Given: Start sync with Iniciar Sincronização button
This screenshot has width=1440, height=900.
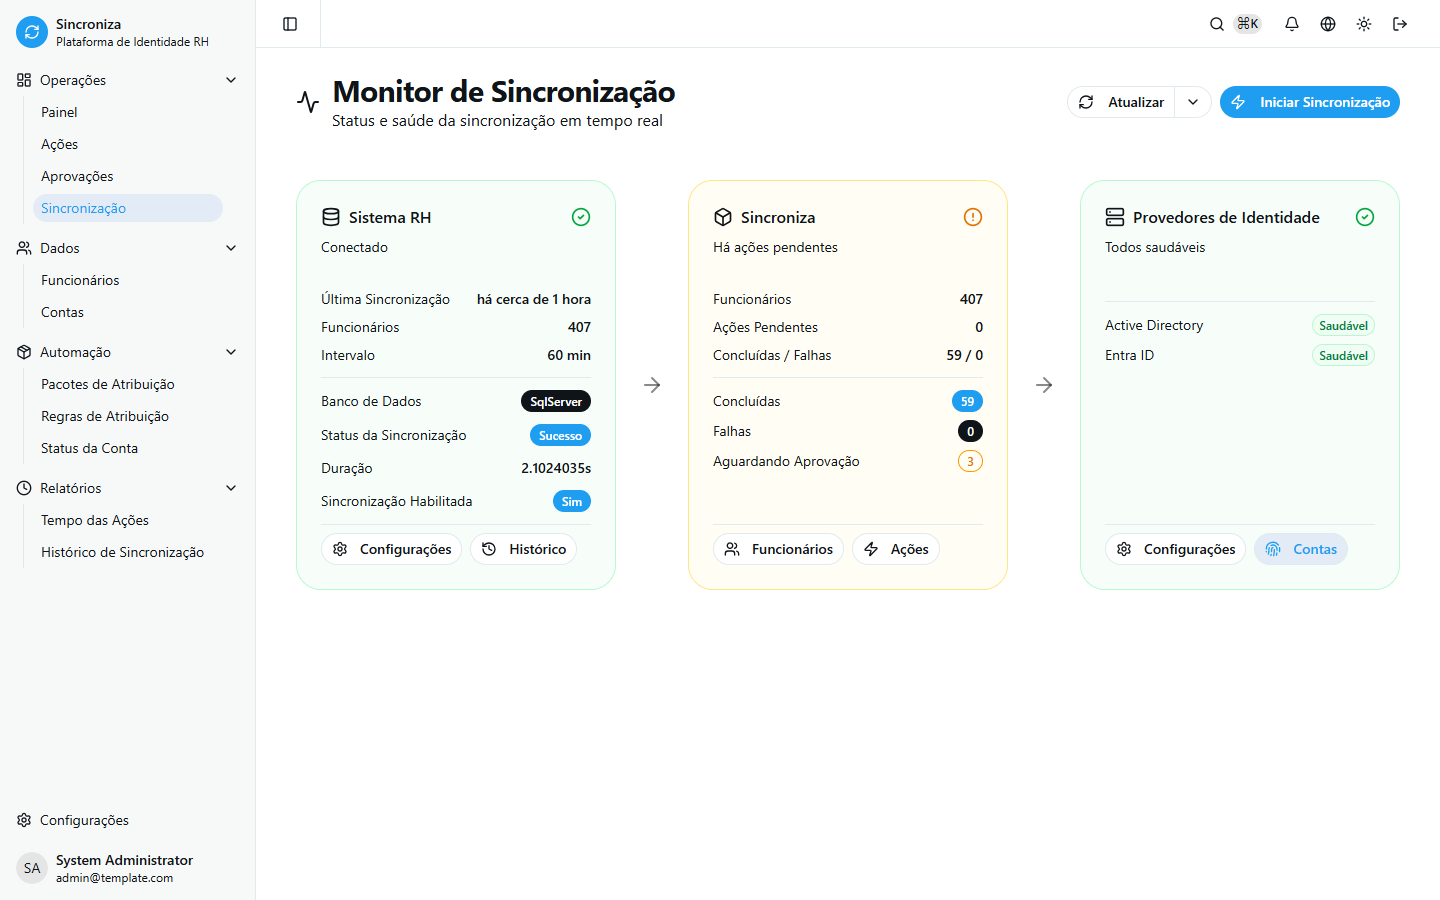Looking at the screenshot, I should (x=1309, y=102).
